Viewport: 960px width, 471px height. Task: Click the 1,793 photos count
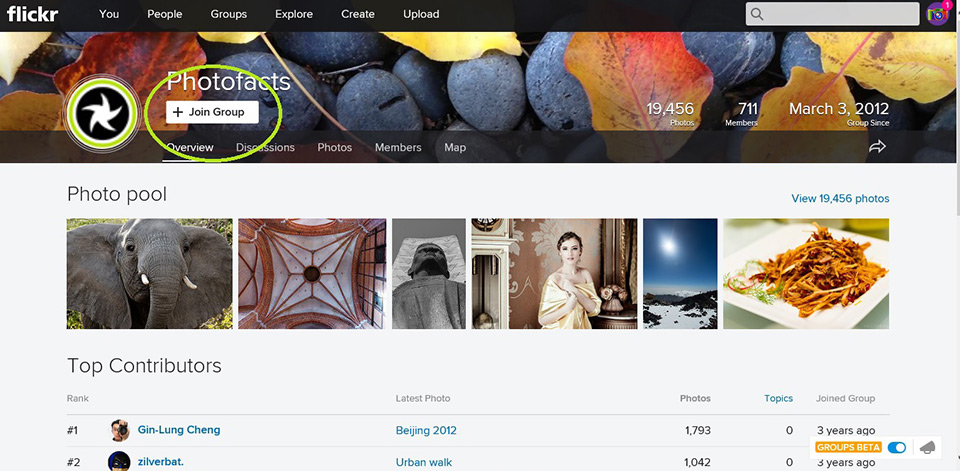[697, 431]
